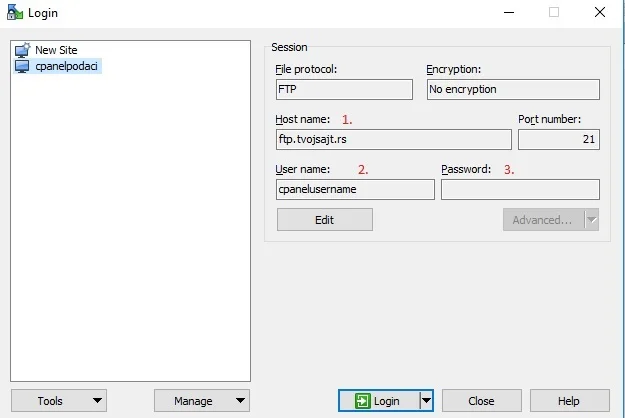
Task: Click the Edit button
Action: (x=325, y=220)
